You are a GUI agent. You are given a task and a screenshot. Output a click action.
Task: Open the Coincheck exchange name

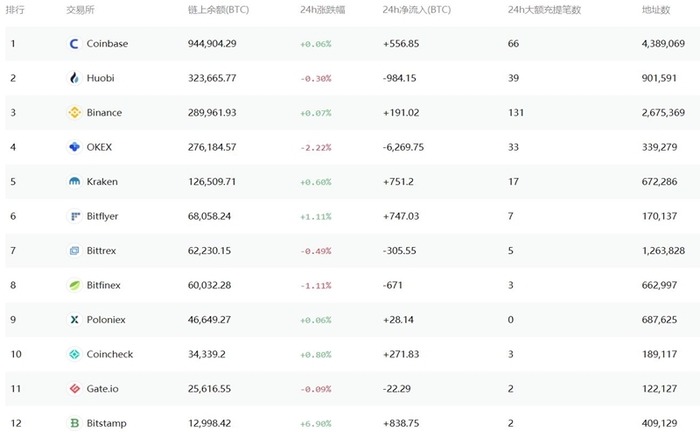(x=110, y=354)
